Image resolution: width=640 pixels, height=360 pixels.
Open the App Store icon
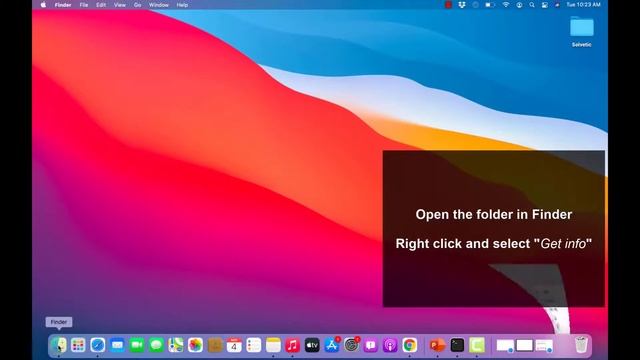(332, 345)
